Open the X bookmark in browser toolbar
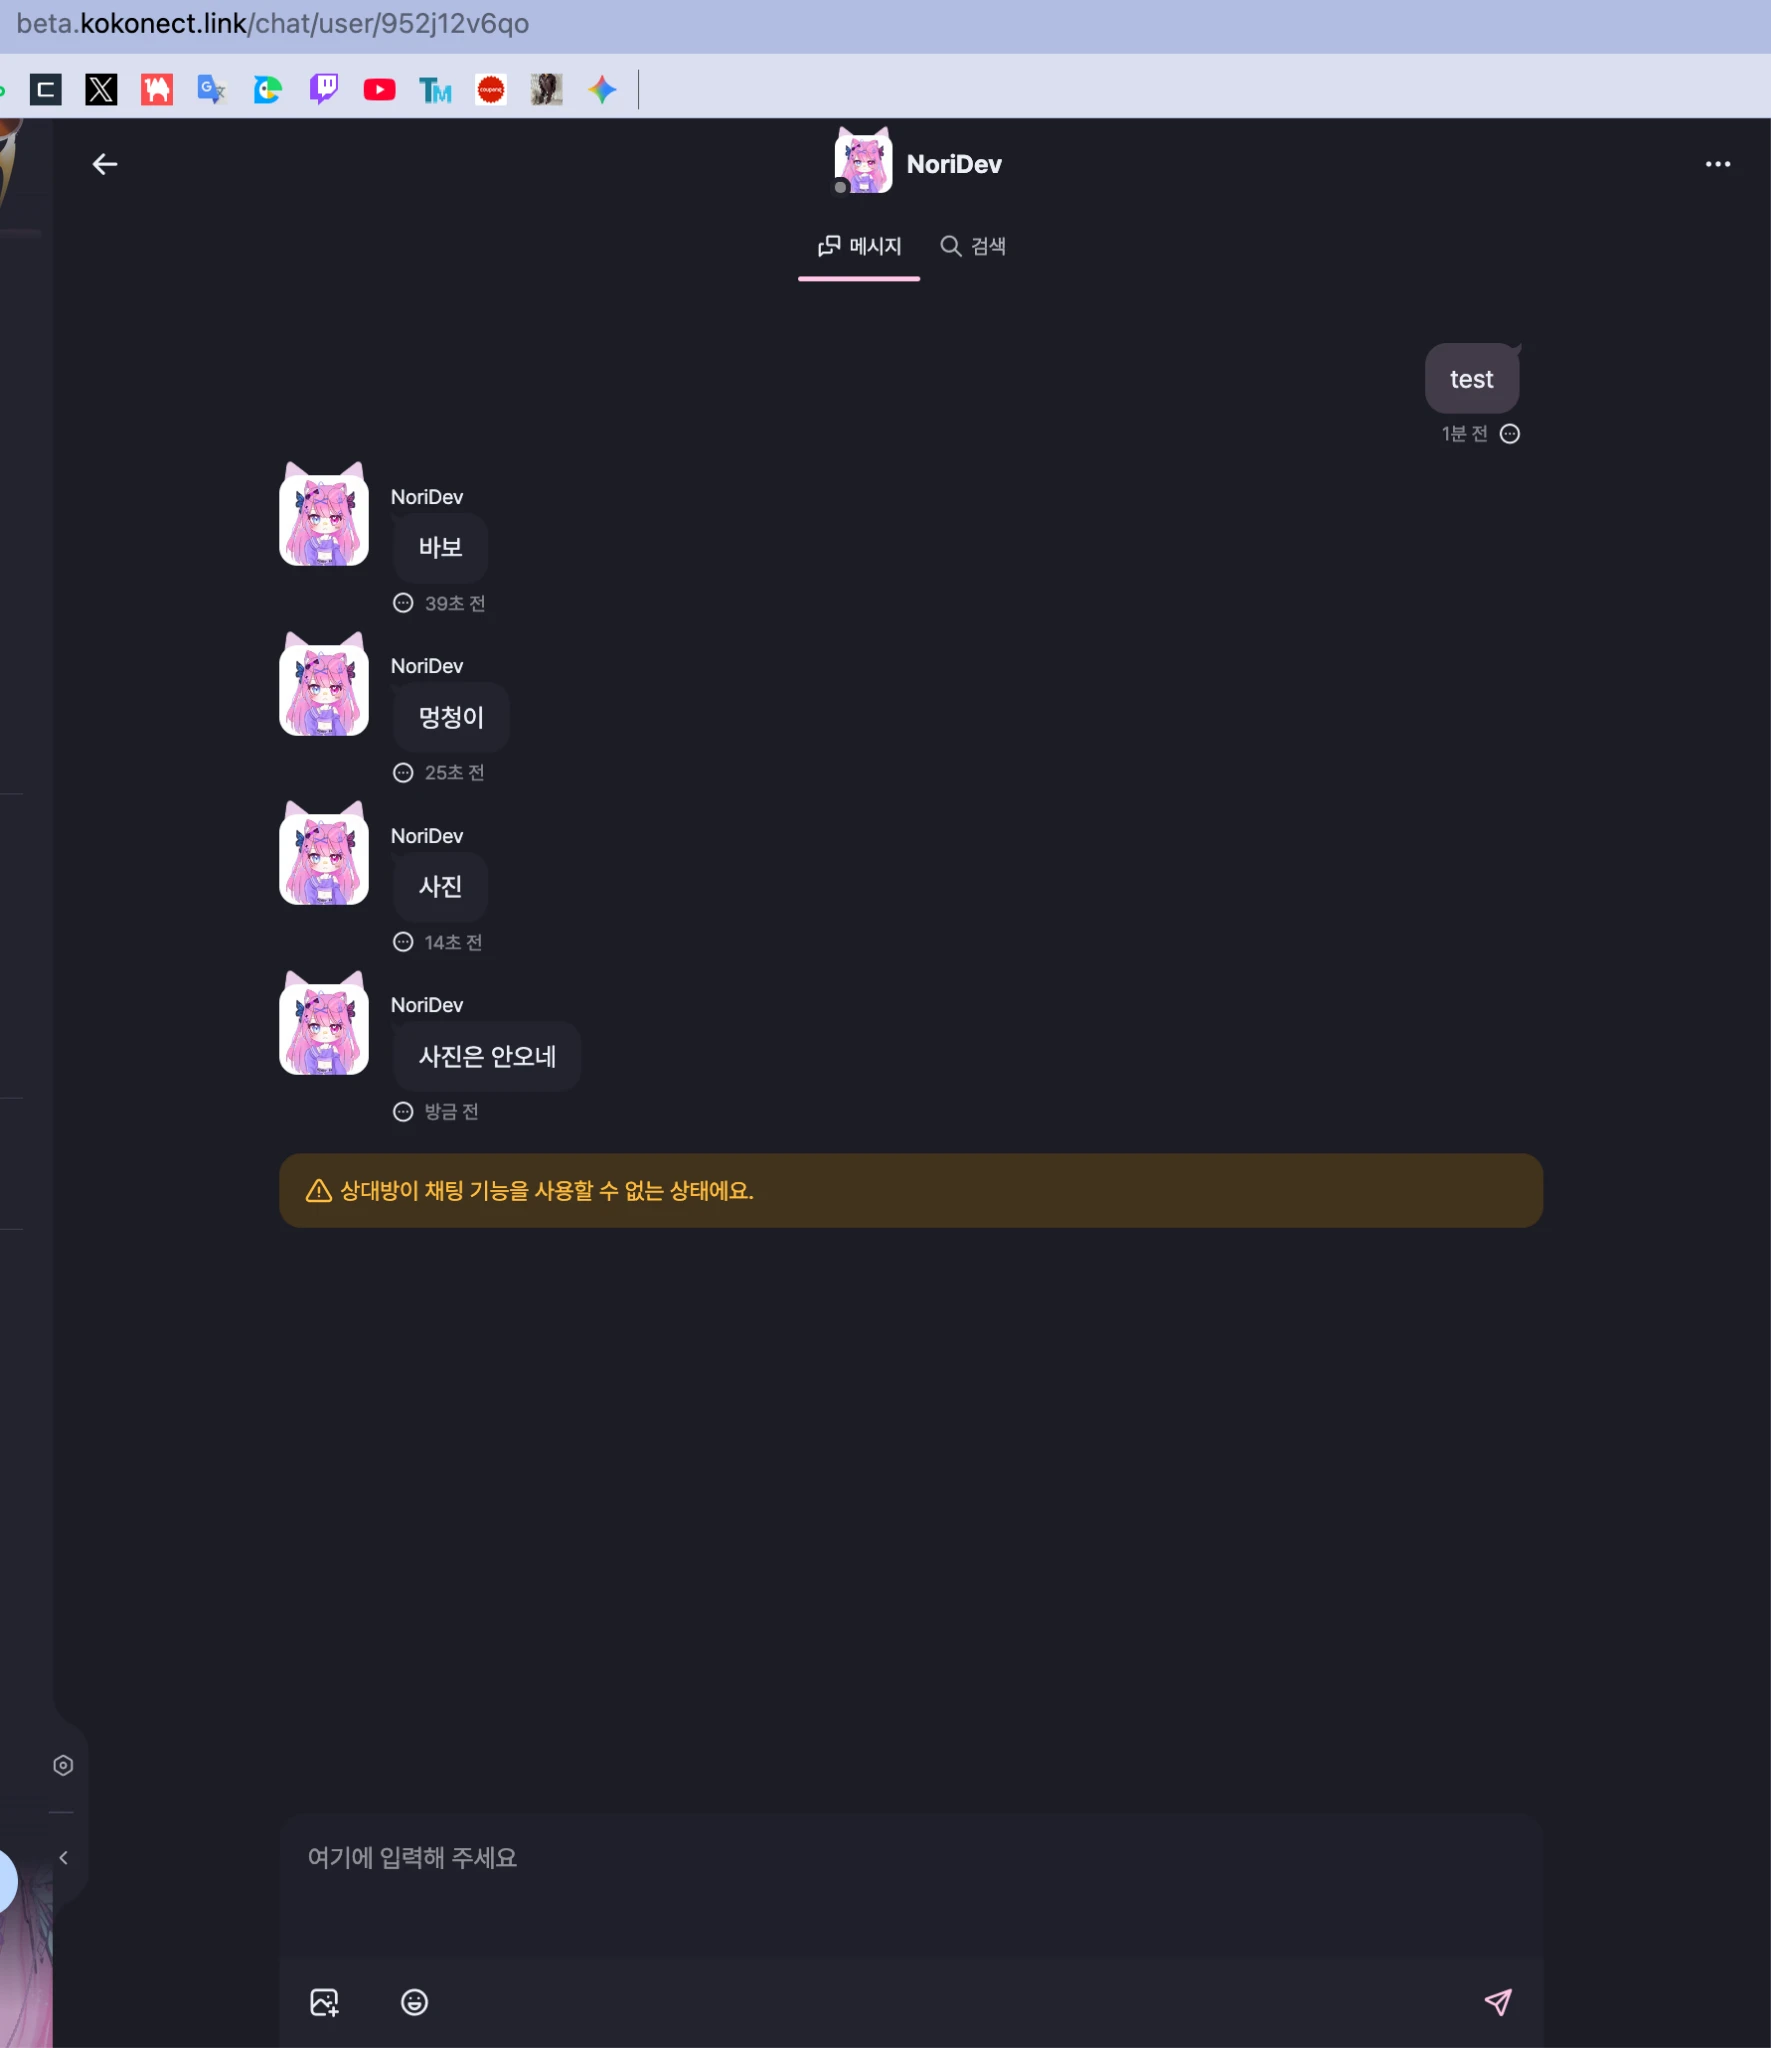 tap(101, 90)
